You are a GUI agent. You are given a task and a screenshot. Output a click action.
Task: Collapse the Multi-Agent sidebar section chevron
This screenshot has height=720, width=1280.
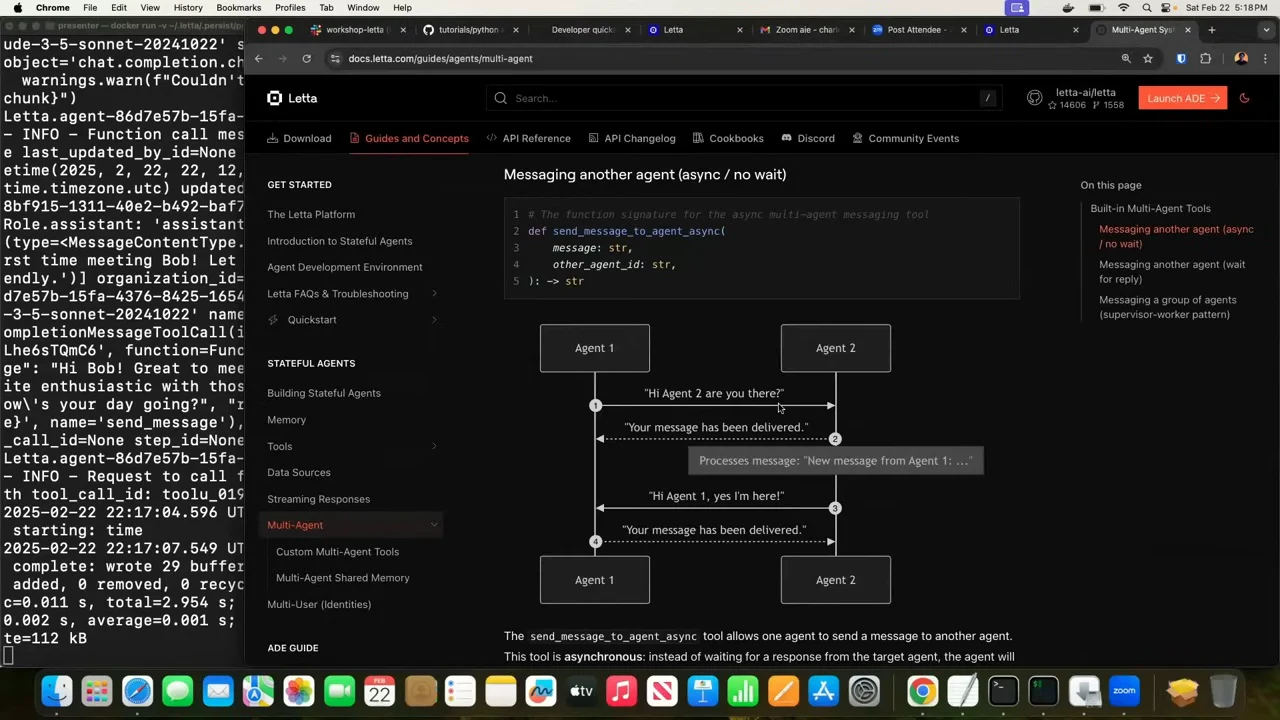[x=434, y=525]
